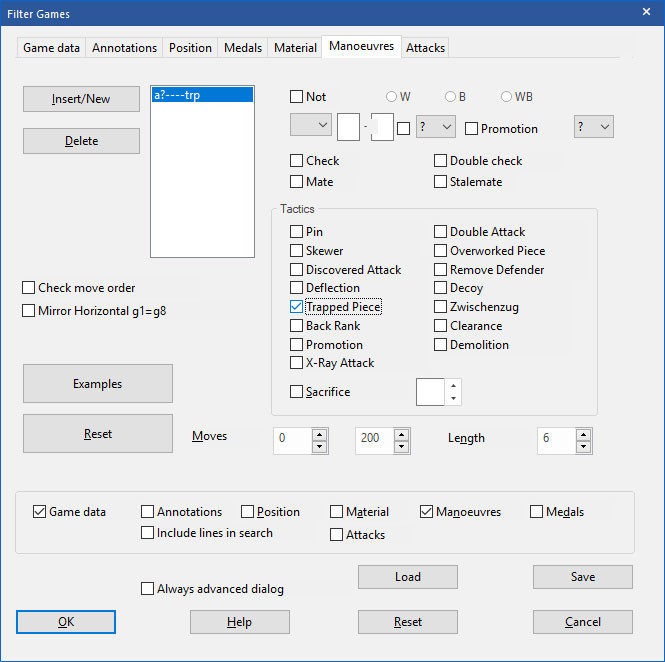Open the piece selection dropdown
The image size is (665, 662).
tap(310, 126)
